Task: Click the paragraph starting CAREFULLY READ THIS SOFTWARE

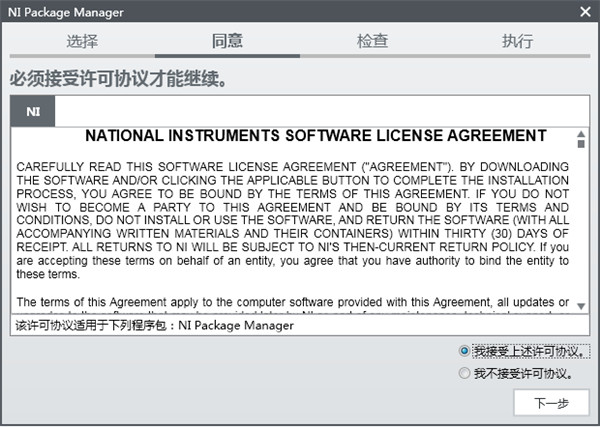Action: pyautogui.click(x=292, y=220)
